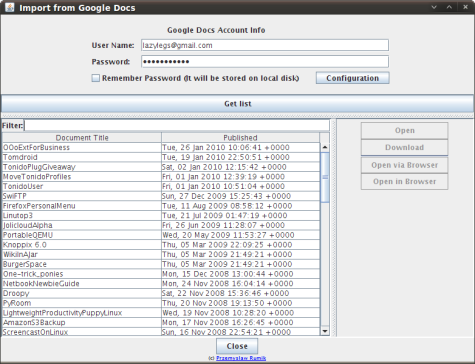475x364 pixels.
Task: Select the Knoppix 6.0 document
Action: [82, 245]
